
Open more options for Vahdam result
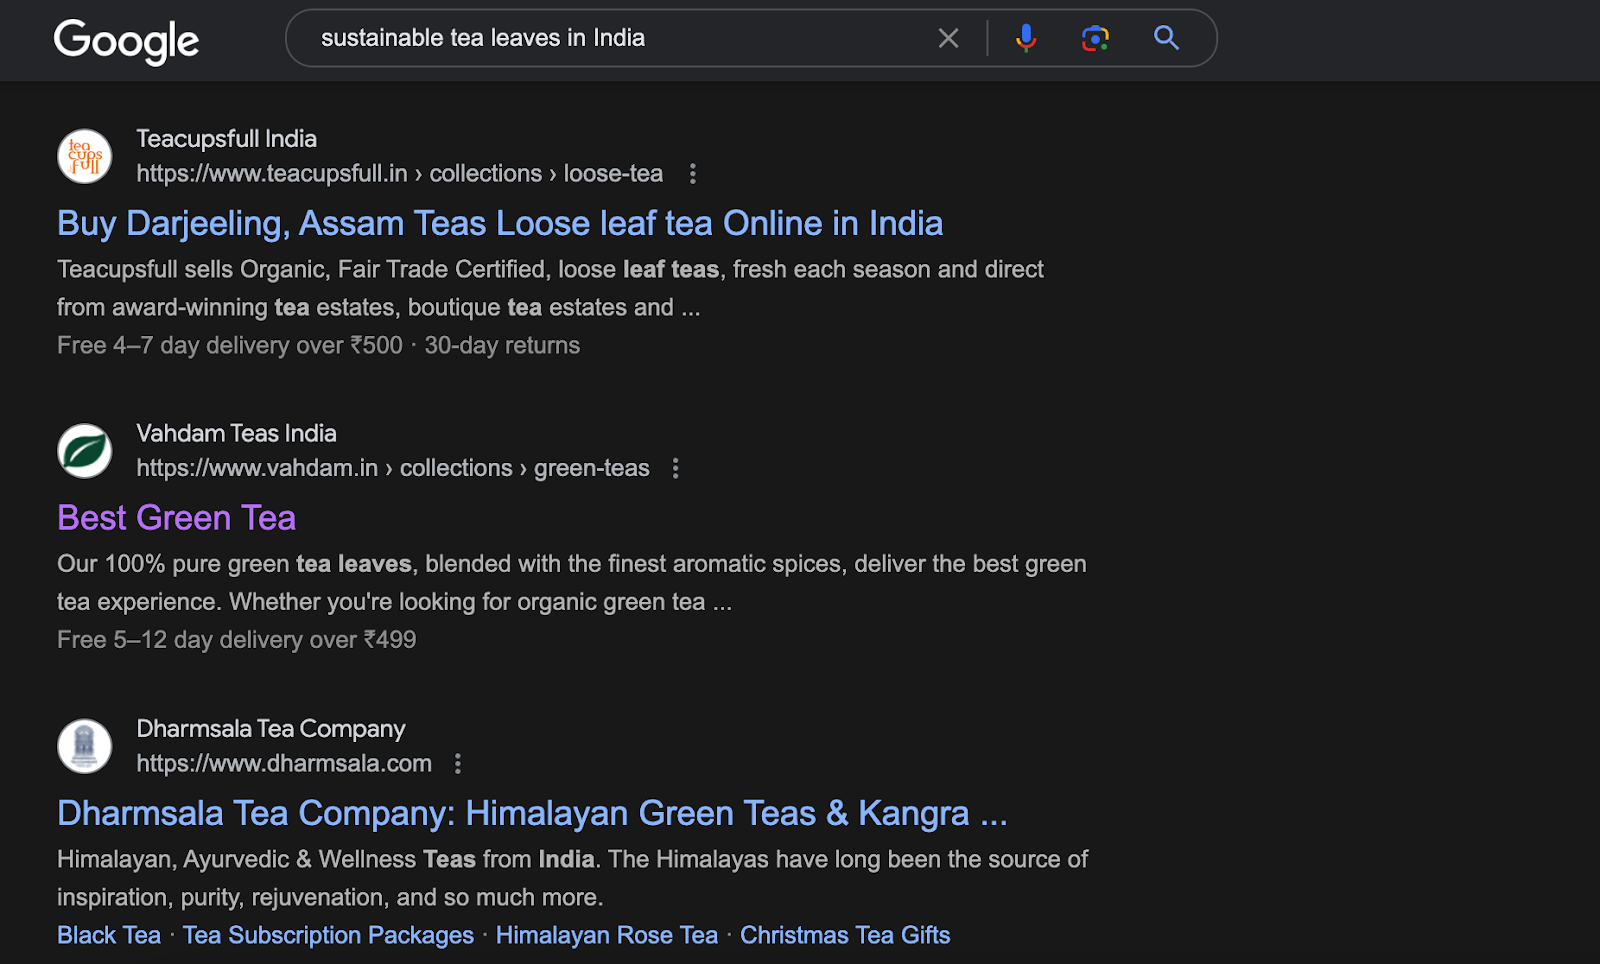pos(676,468)
